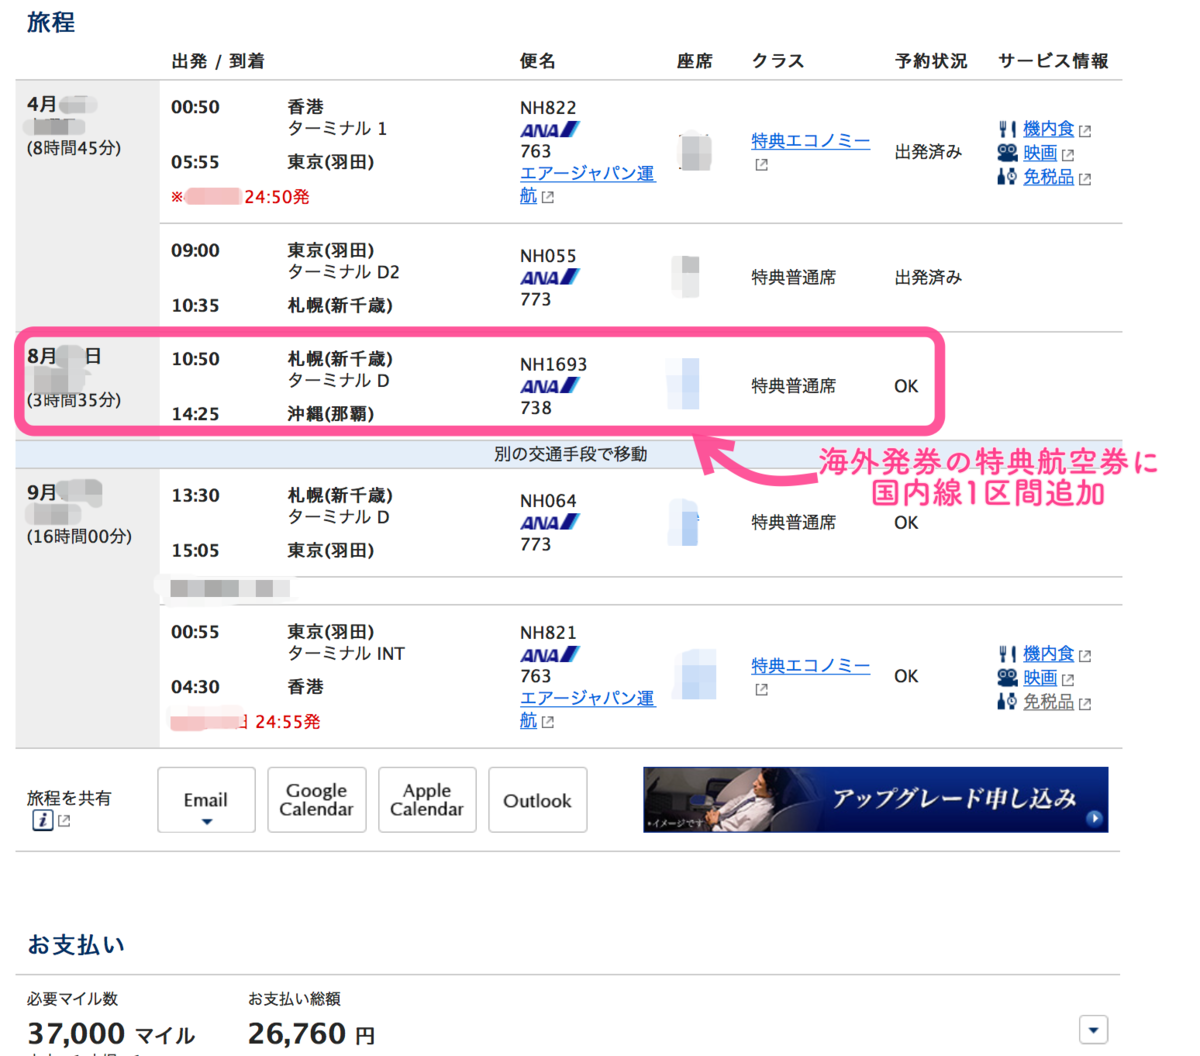
Task: Click 26,760 円 total payment value
Action: coord(312,1034)
